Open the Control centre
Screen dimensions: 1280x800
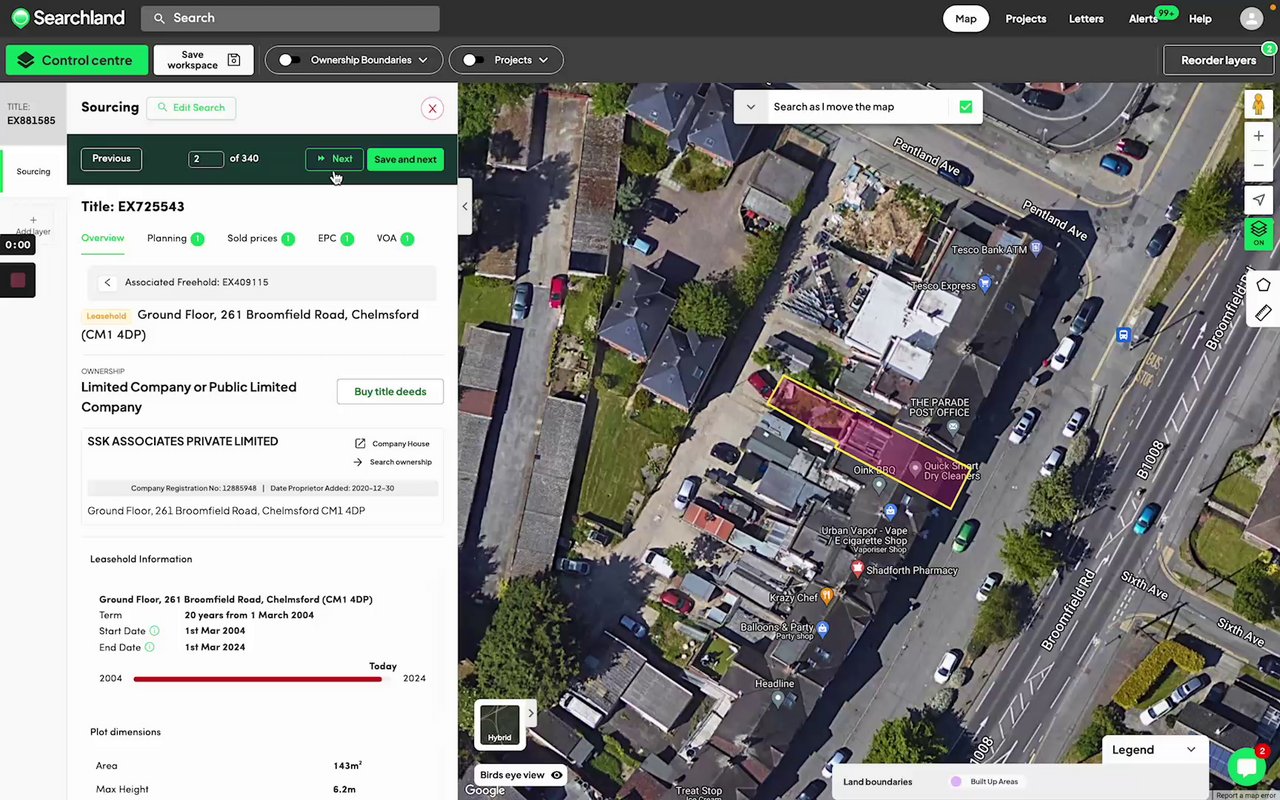click(x=77, y=60)
